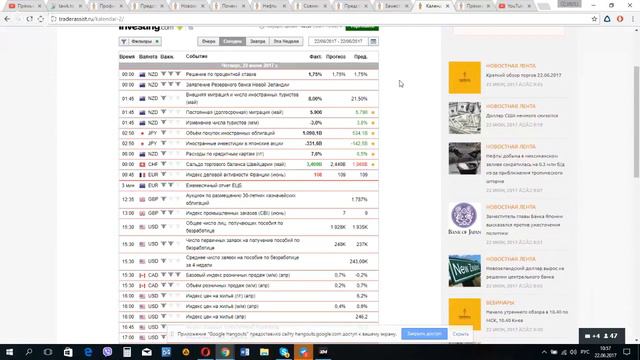640x360 pixels.
Task: Open news Заместитель главы Банка Японии
Action: (524, 225)
